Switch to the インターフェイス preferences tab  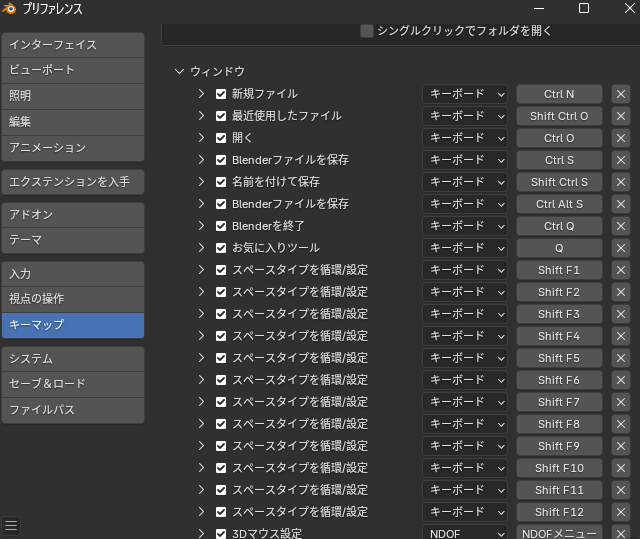tap(72, 45)
